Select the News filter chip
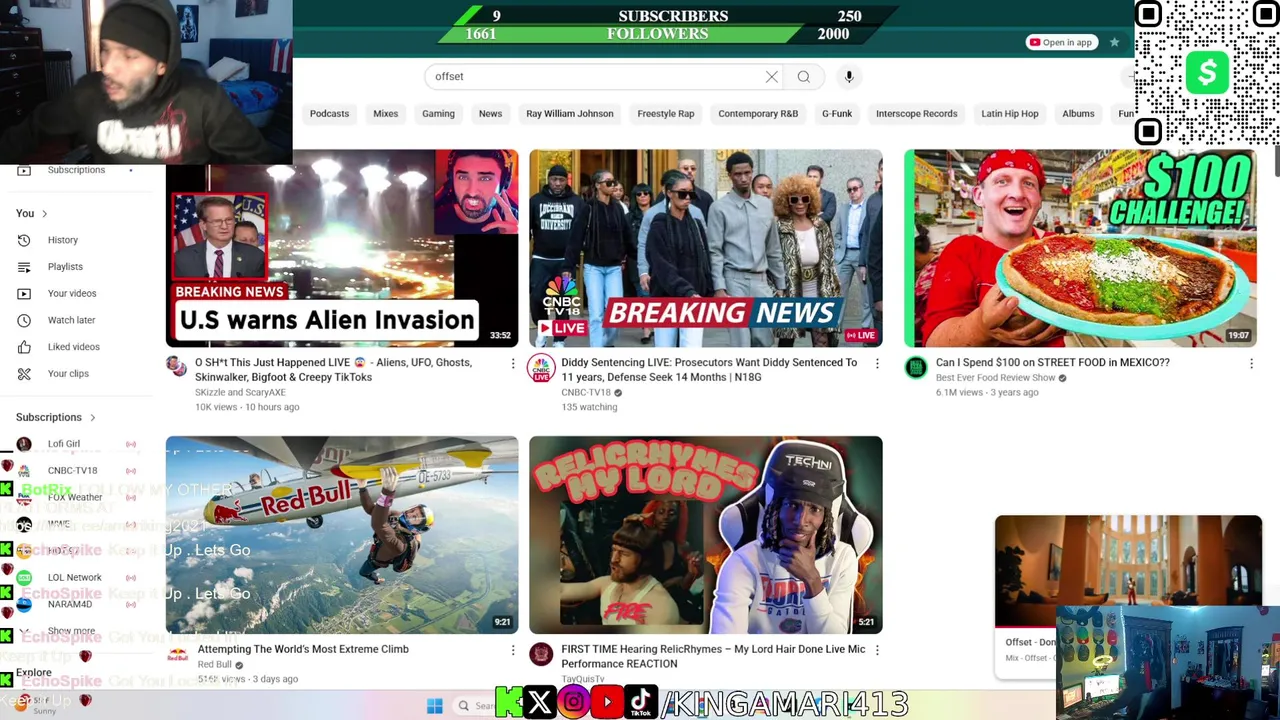 coord(490,113)
